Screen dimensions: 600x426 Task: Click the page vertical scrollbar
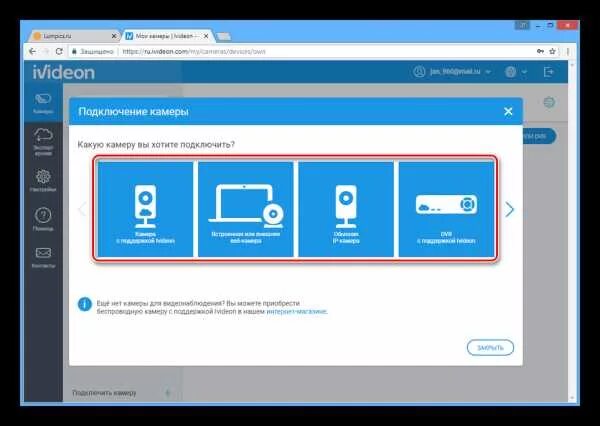click(x=572, y=231)
